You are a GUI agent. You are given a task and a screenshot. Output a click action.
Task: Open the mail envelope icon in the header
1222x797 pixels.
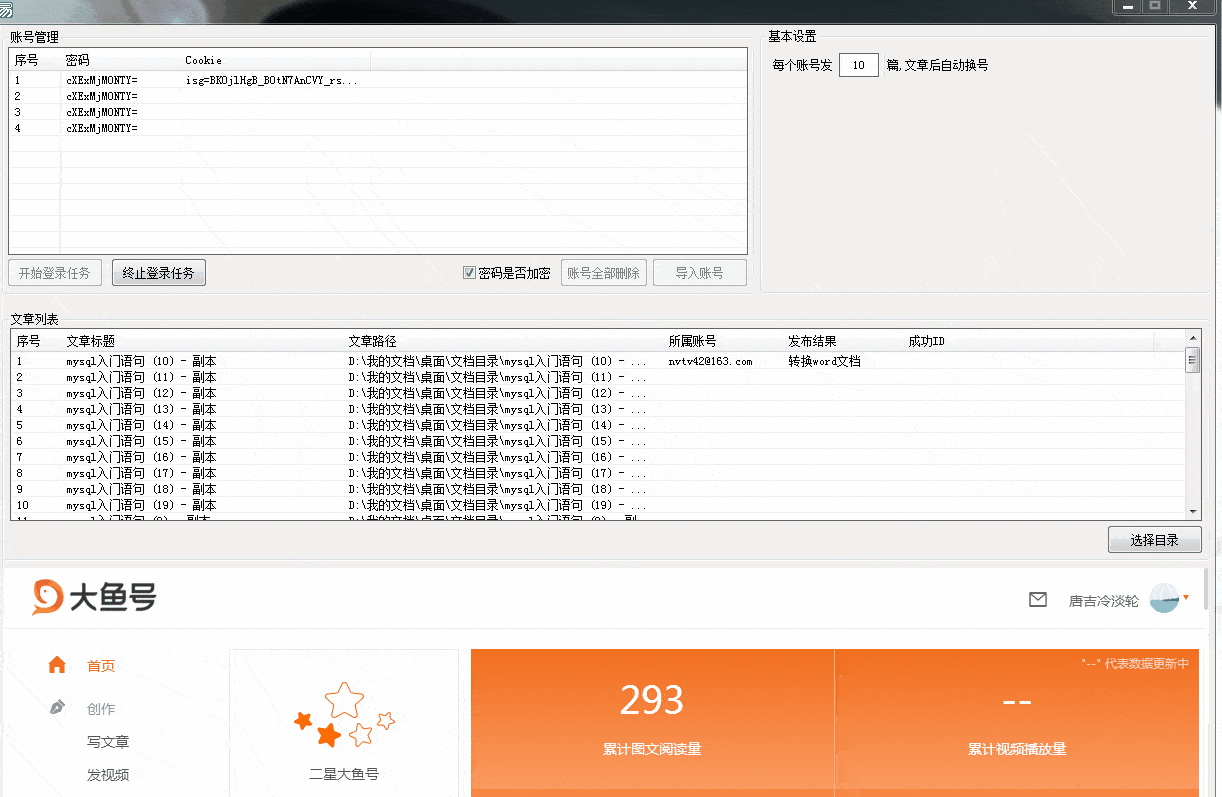click(x=1037, y=599)
